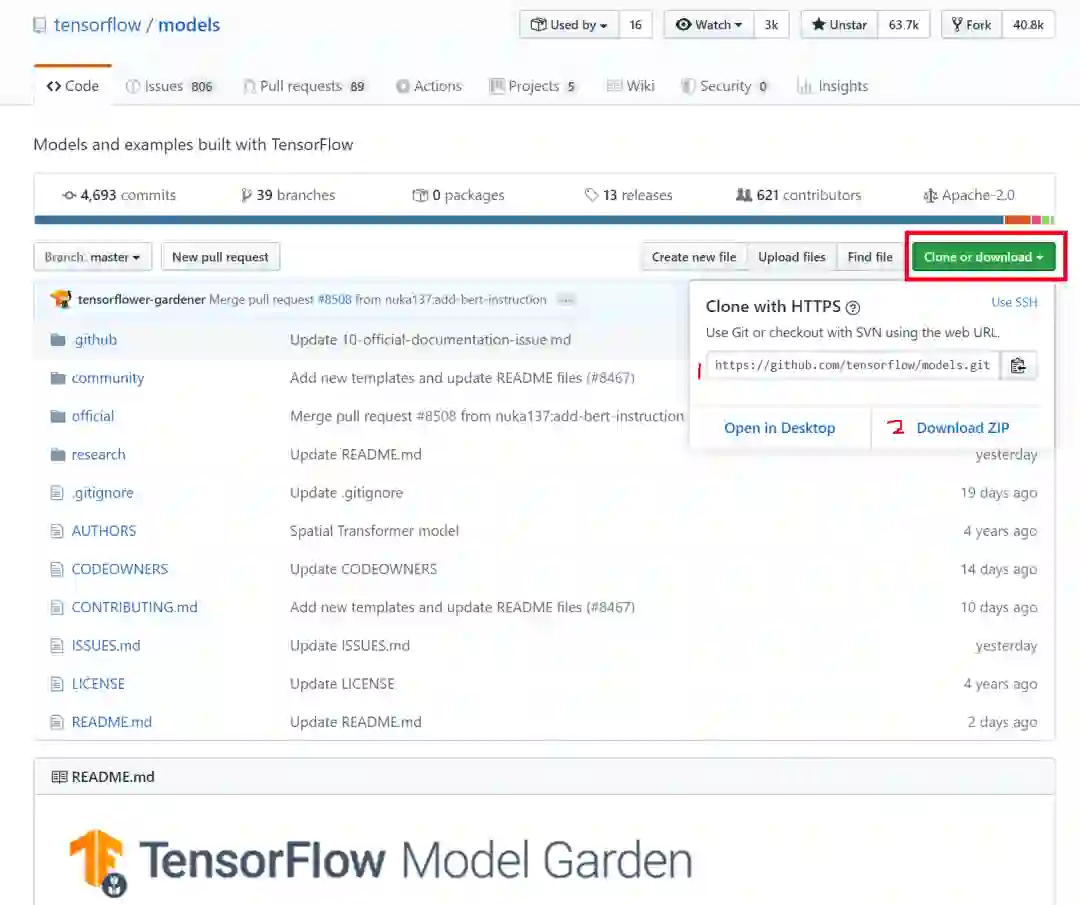Click the CODEOWNERS file icon
Image resolution: width=1080 pixels, height=905 pixels.
[x=56, y=569]
